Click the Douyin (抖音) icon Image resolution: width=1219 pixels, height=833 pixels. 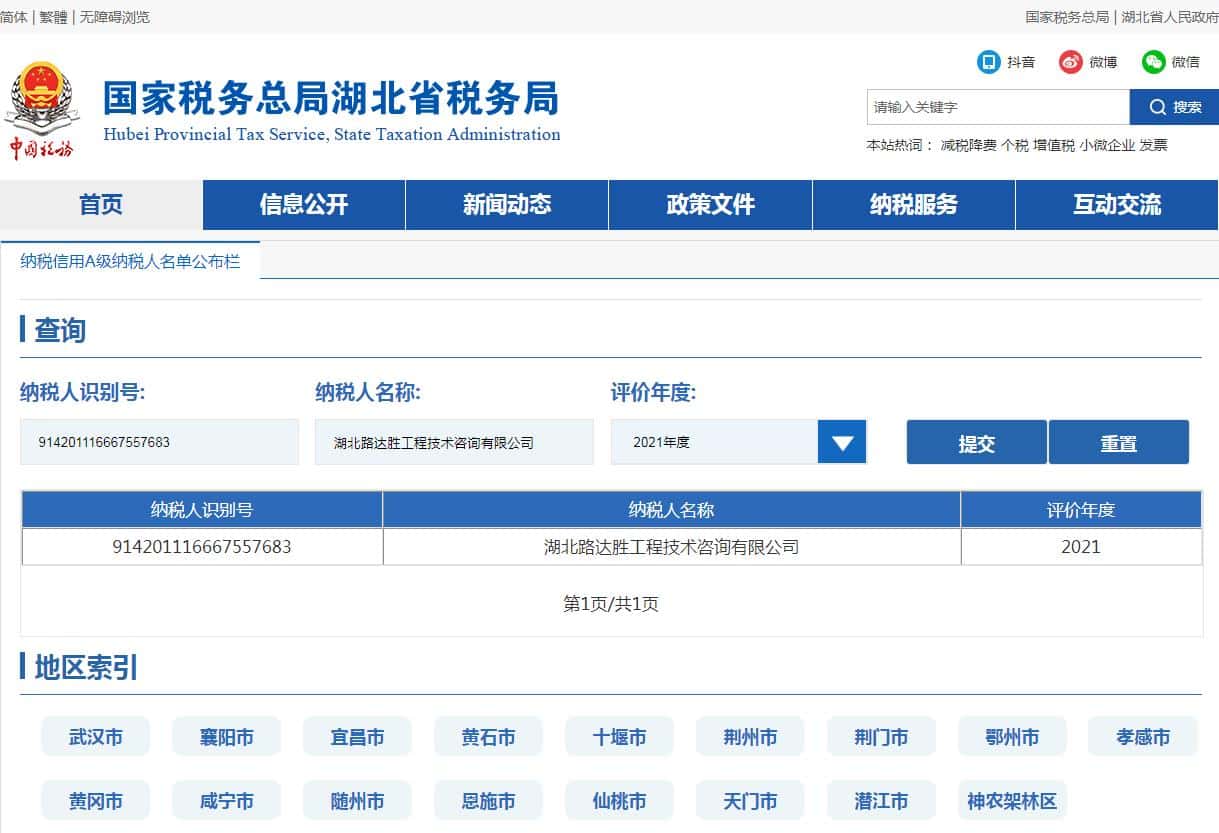(989, 62)
